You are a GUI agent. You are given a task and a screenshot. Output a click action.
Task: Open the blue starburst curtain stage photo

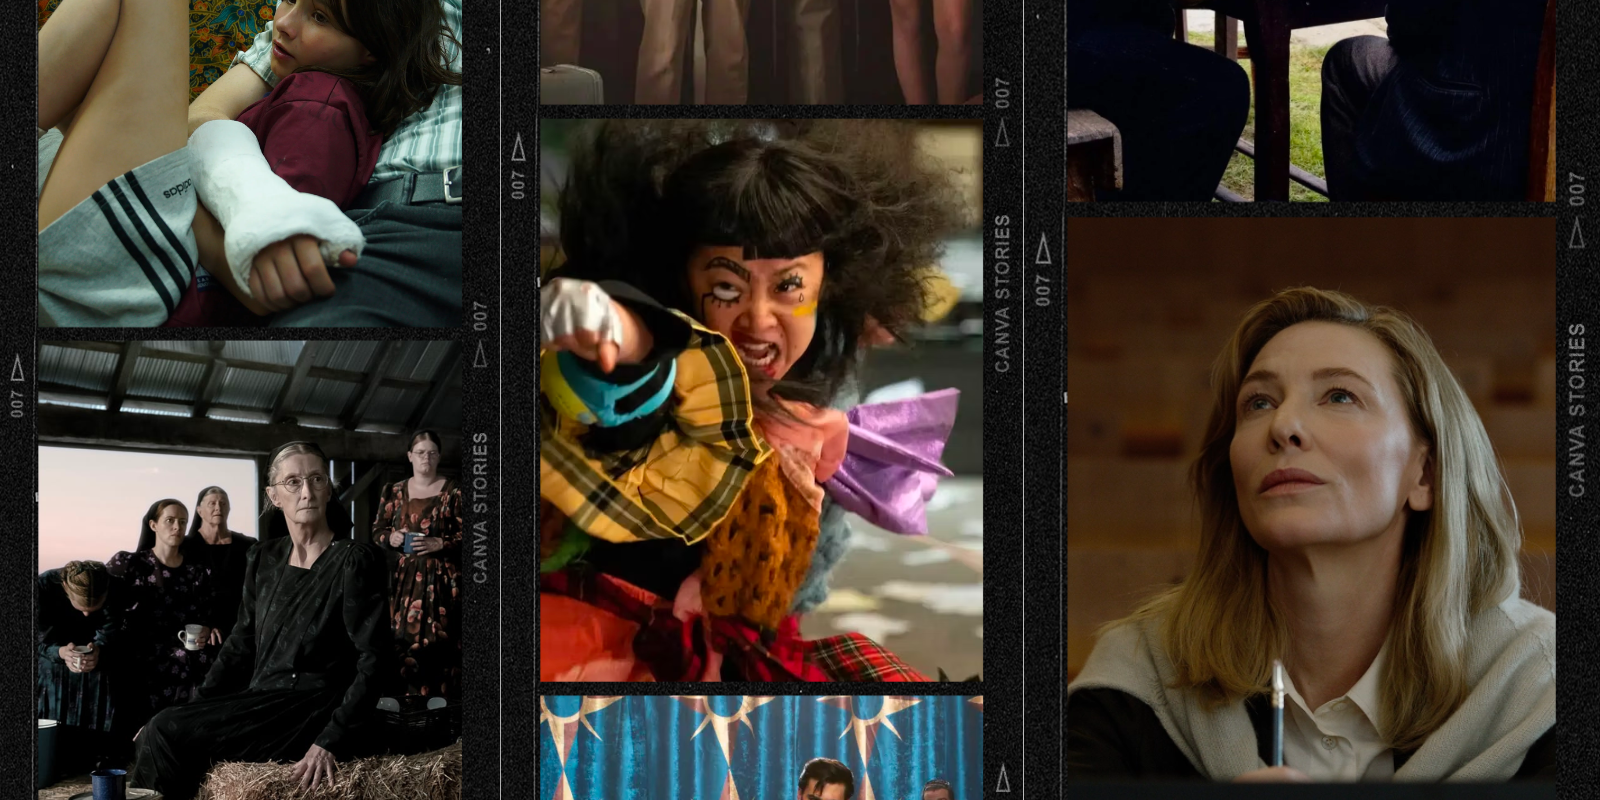(761, 747)
